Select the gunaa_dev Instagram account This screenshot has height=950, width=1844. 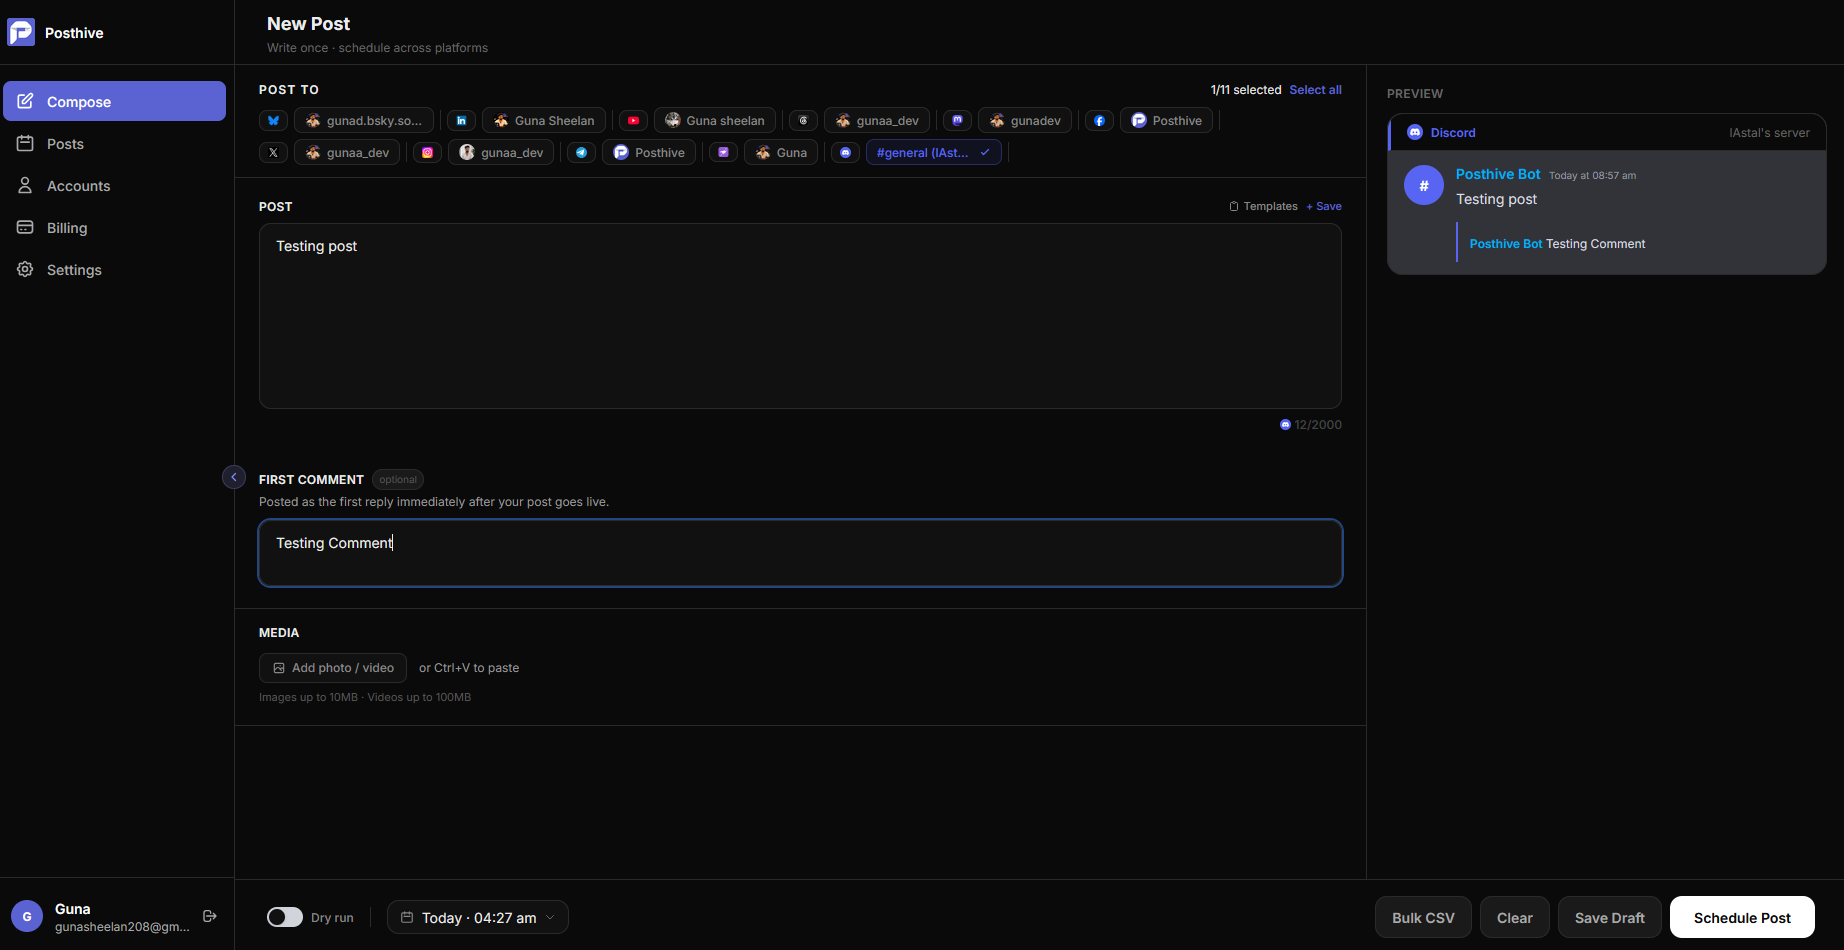tap(501, 153)
